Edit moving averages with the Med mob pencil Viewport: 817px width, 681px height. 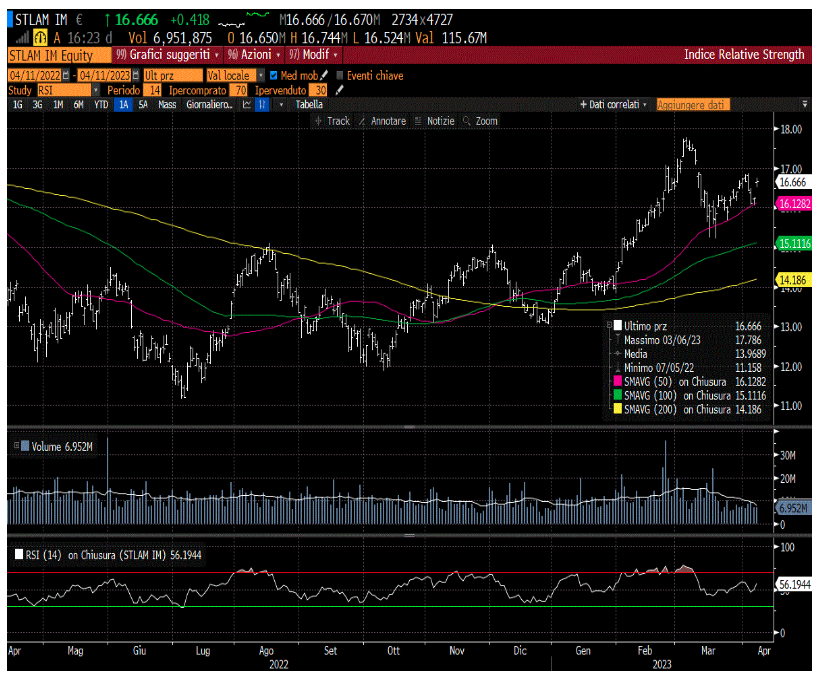click(325, 76)
